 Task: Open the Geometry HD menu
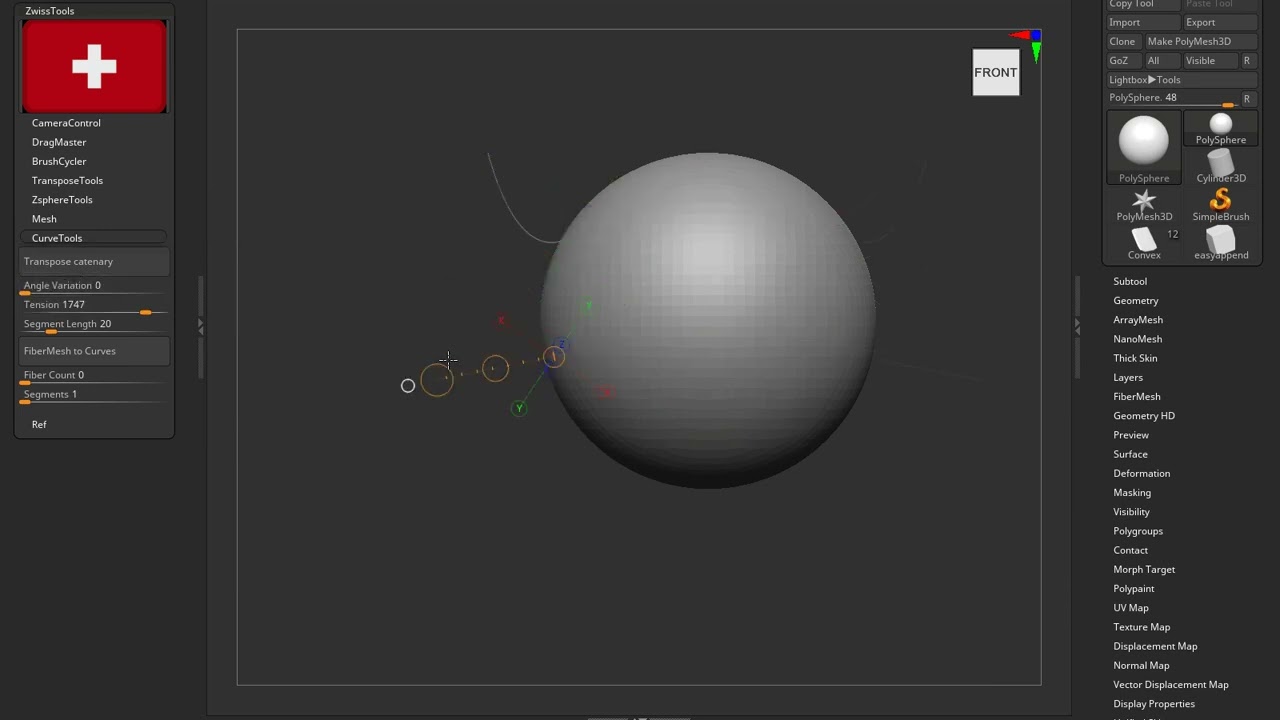pyautogui.click(x=1144, y=416)
